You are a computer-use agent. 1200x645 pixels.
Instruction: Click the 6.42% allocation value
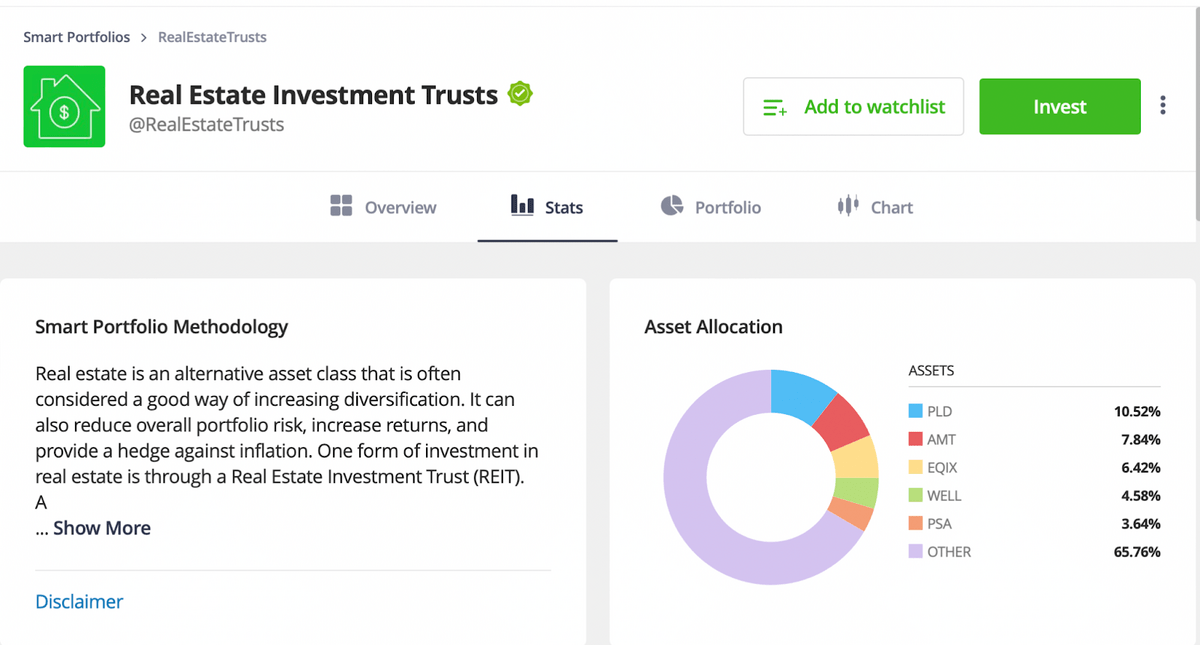pyautogui.click(x=1141, y=467)
